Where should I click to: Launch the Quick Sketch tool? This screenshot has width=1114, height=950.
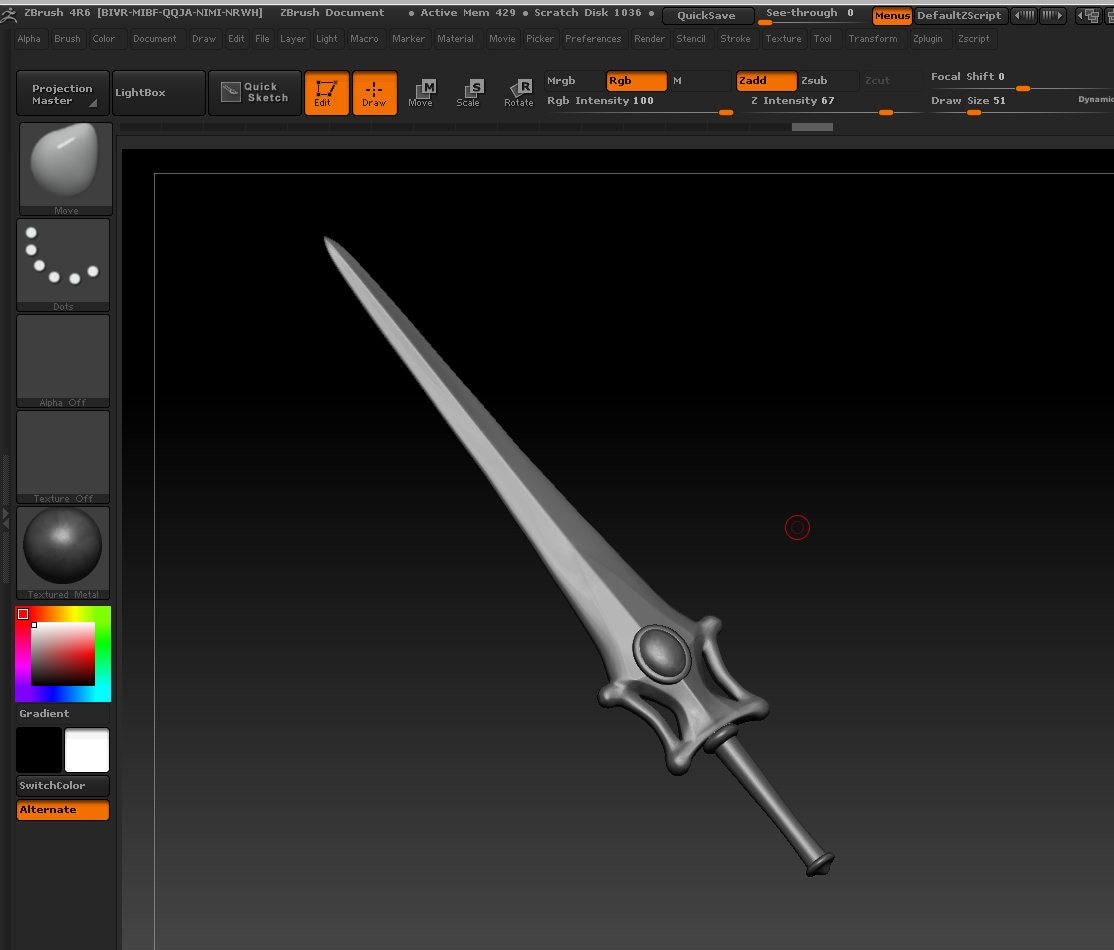click(254, 92)
